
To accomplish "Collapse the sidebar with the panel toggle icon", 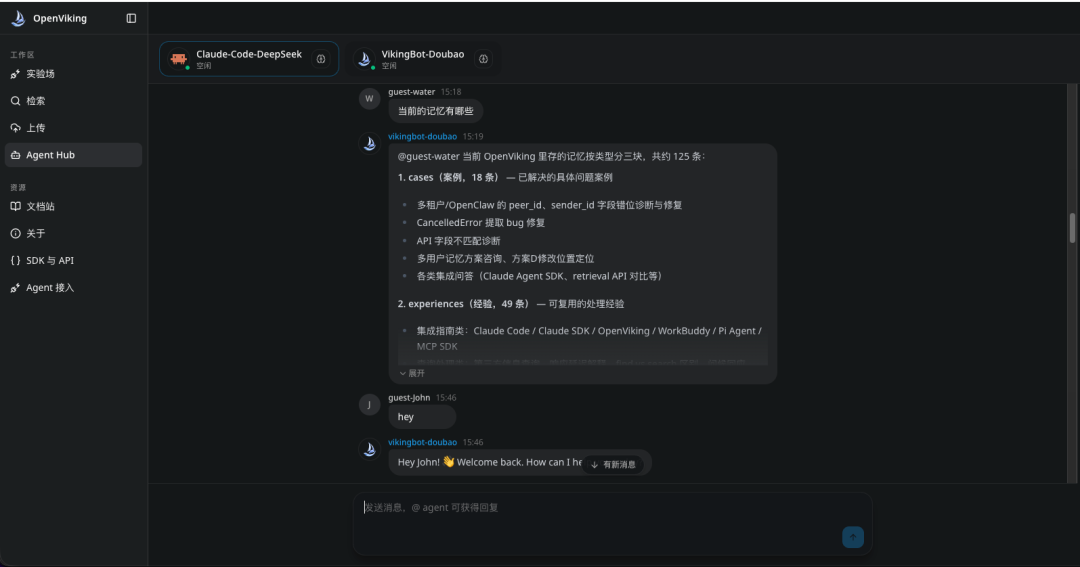I will pos(131,19).
